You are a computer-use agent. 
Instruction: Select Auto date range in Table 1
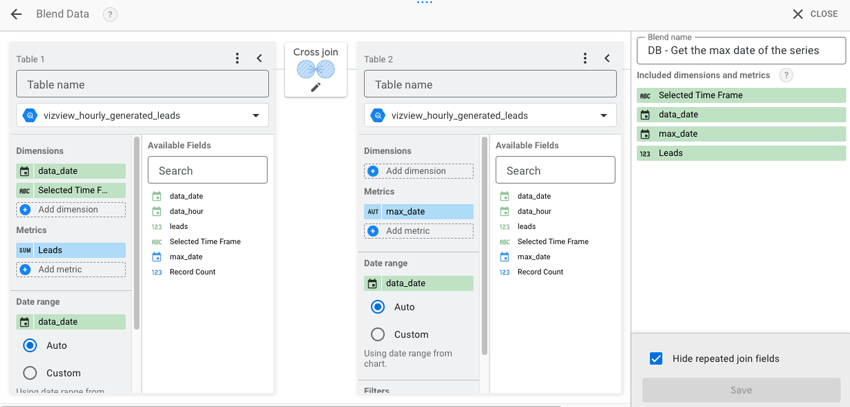point(30,345)
